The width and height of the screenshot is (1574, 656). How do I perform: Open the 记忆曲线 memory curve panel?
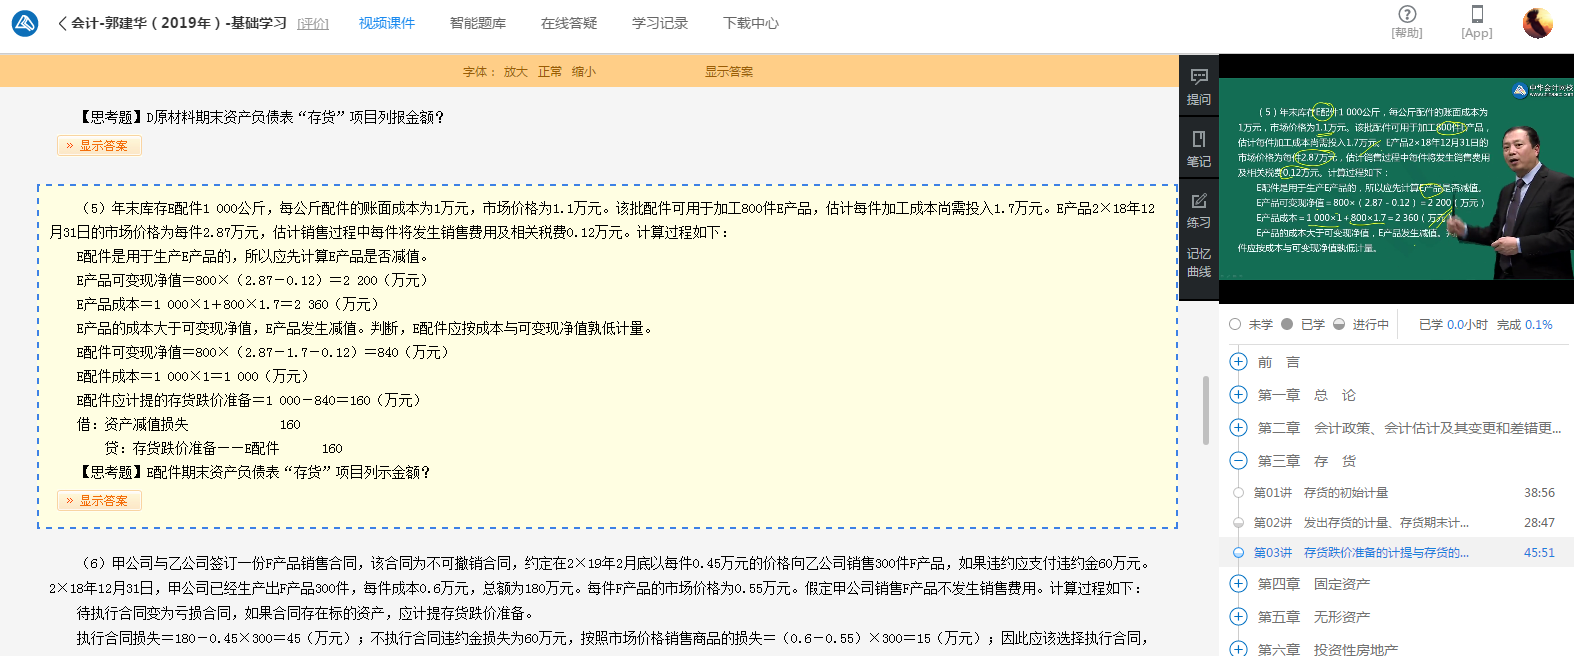pyautogui.click(x=1199, y=262)
